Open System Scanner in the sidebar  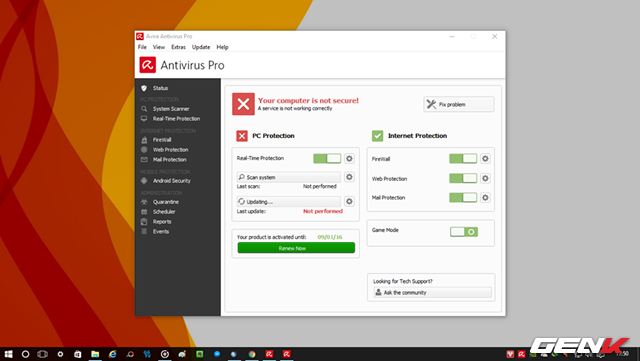(x=171, y=109)
